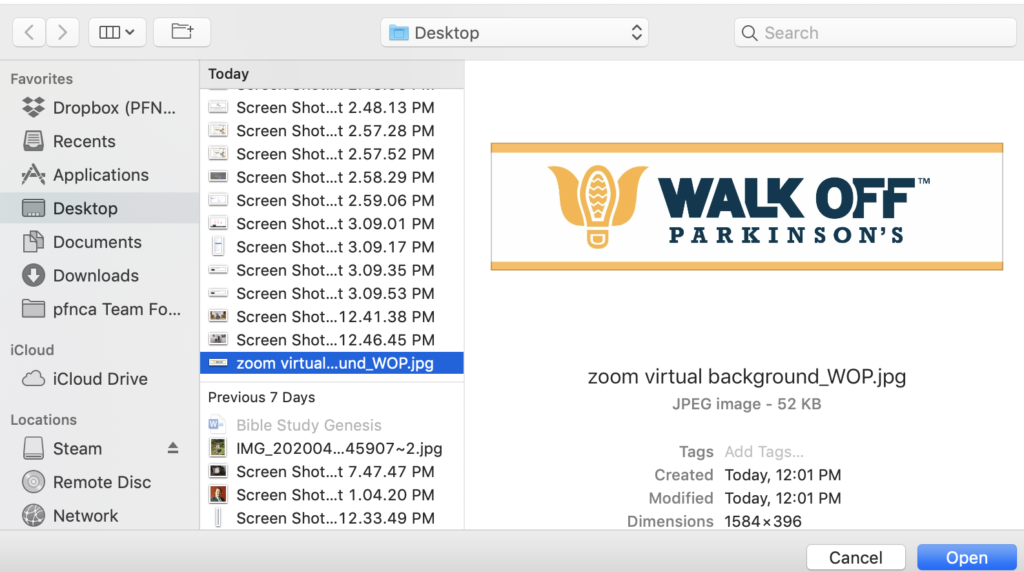Select Bible Study Genesis document
1024x572 pixels.
pos(332,425)
